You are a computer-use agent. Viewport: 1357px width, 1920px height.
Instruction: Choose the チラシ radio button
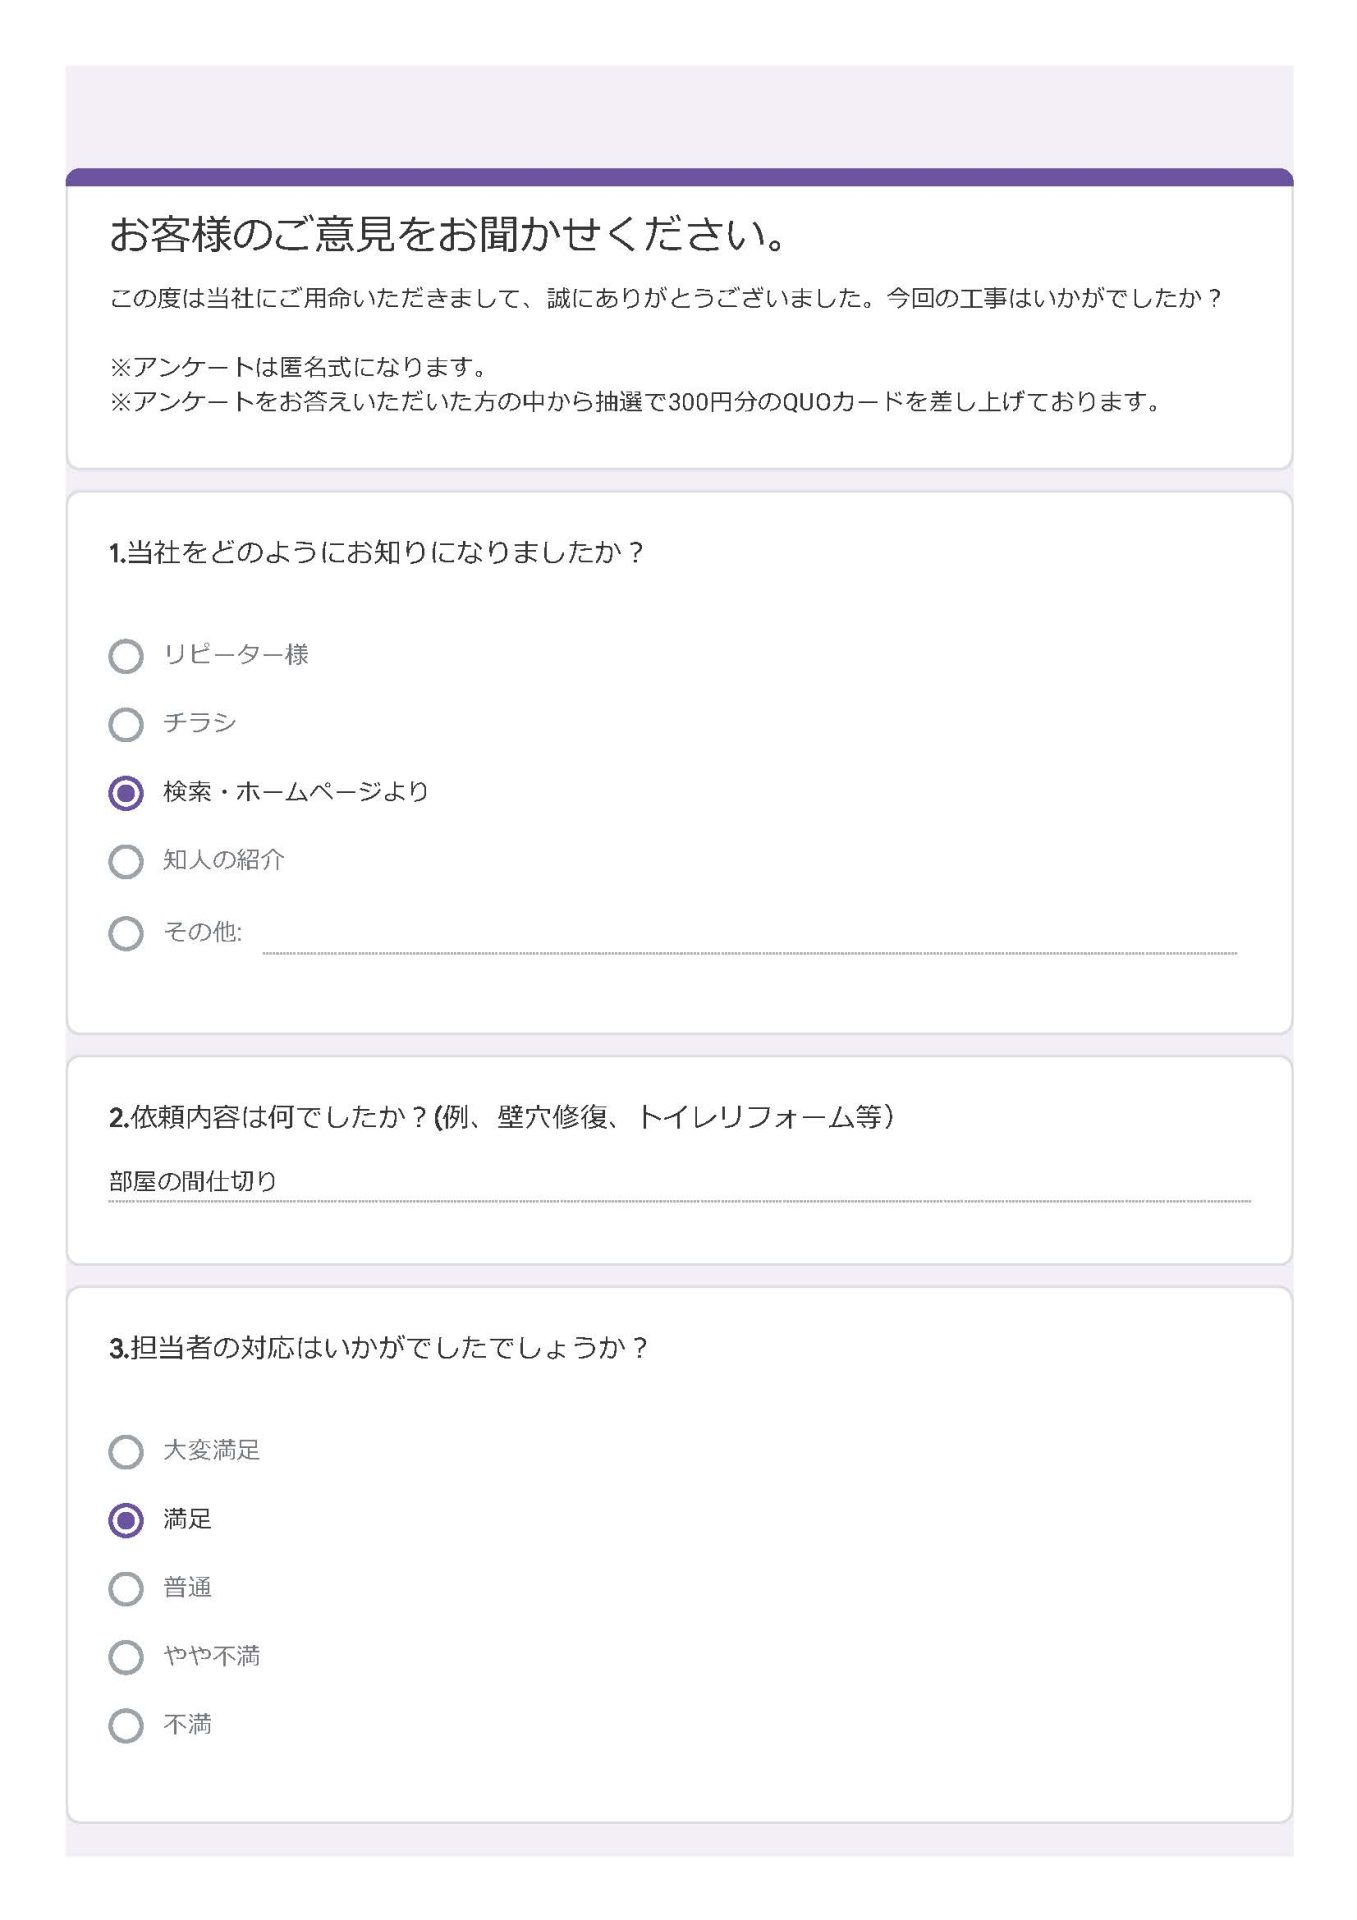[x=126, y=724]
